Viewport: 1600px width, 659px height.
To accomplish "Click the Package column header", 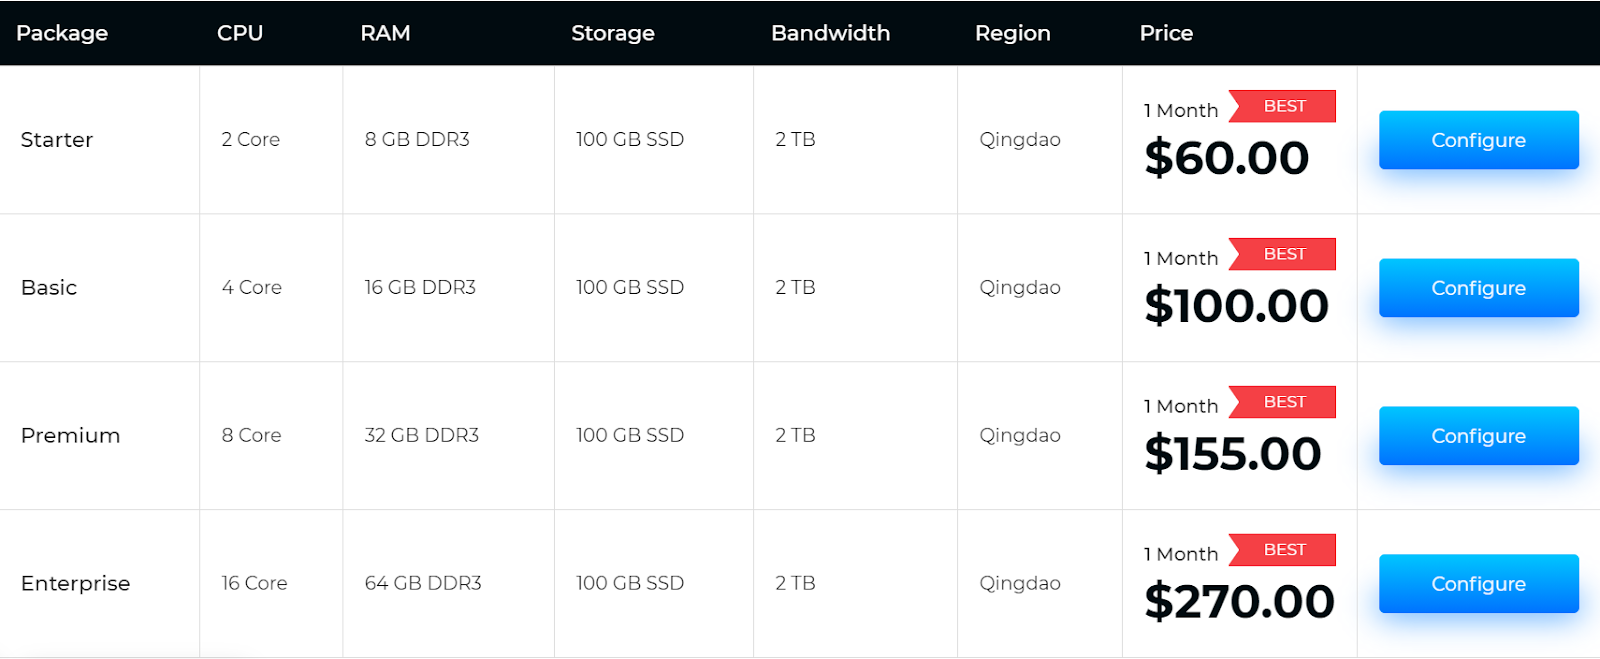I will click(62, 33).
